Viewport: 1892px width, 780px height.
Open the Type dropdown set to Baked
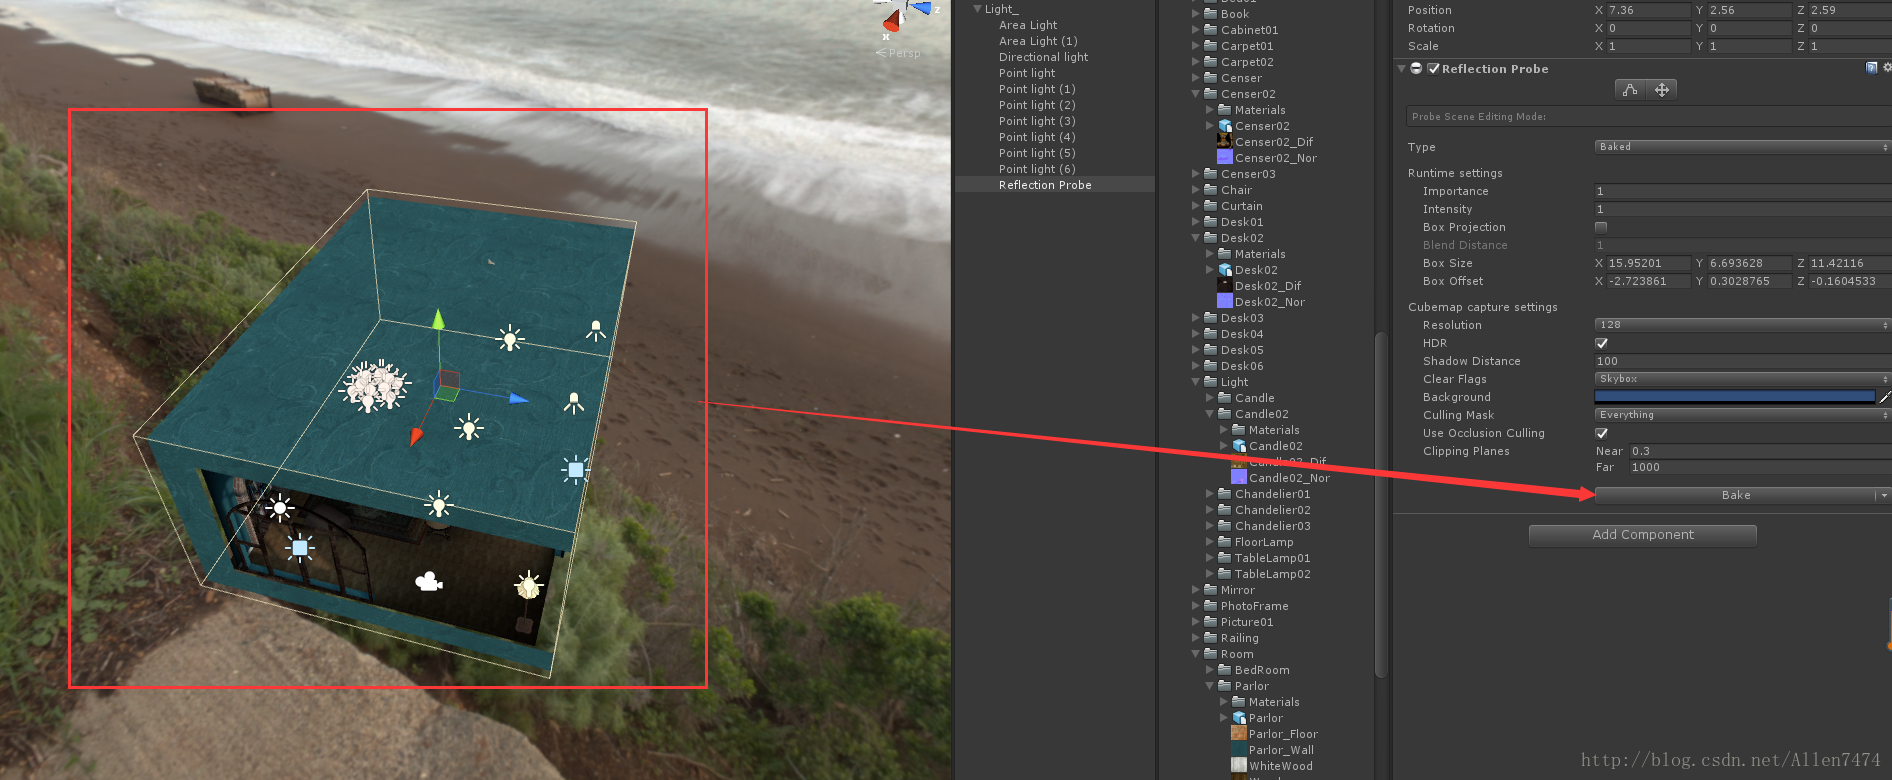pos(1742,147)
